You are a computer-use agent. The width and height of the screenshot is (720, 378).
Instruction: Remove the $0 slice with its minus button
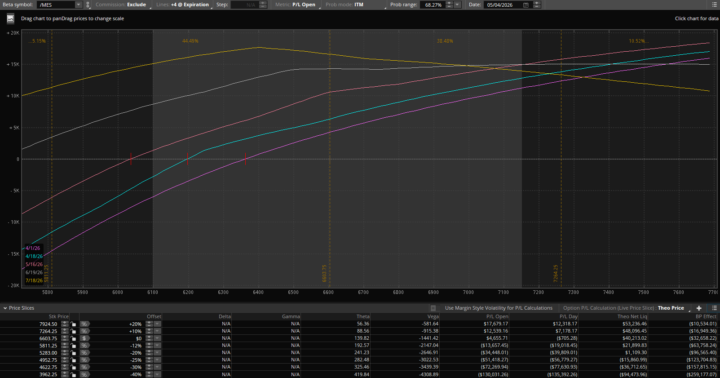[x=157, y=338]
